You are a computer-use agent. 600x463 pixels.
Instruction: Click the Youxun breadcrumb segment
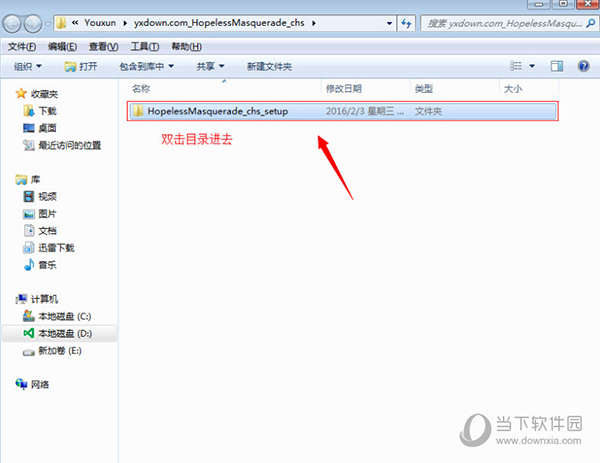pos(100,23)
